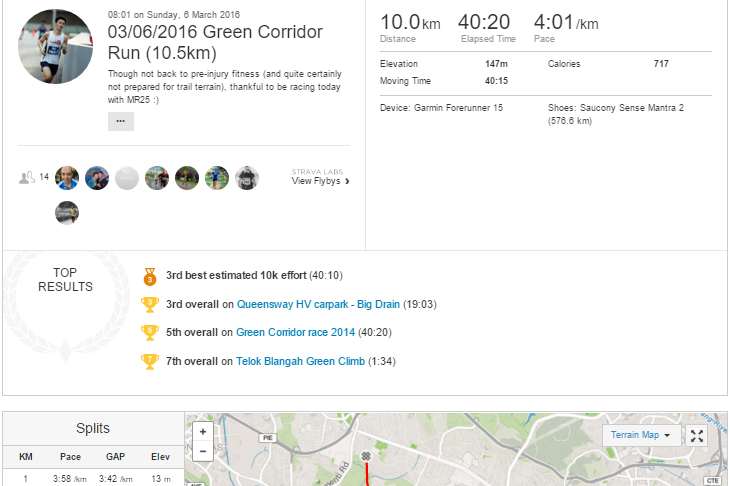Click the 7th overall trophy icon

coord(149,362)
